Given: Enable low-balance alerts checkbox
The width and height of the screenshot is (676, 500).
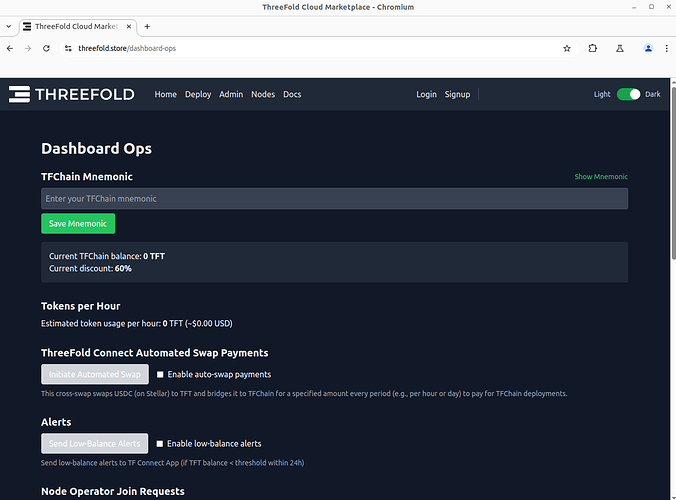Looking at the screenshot, I should coord(160,444).
